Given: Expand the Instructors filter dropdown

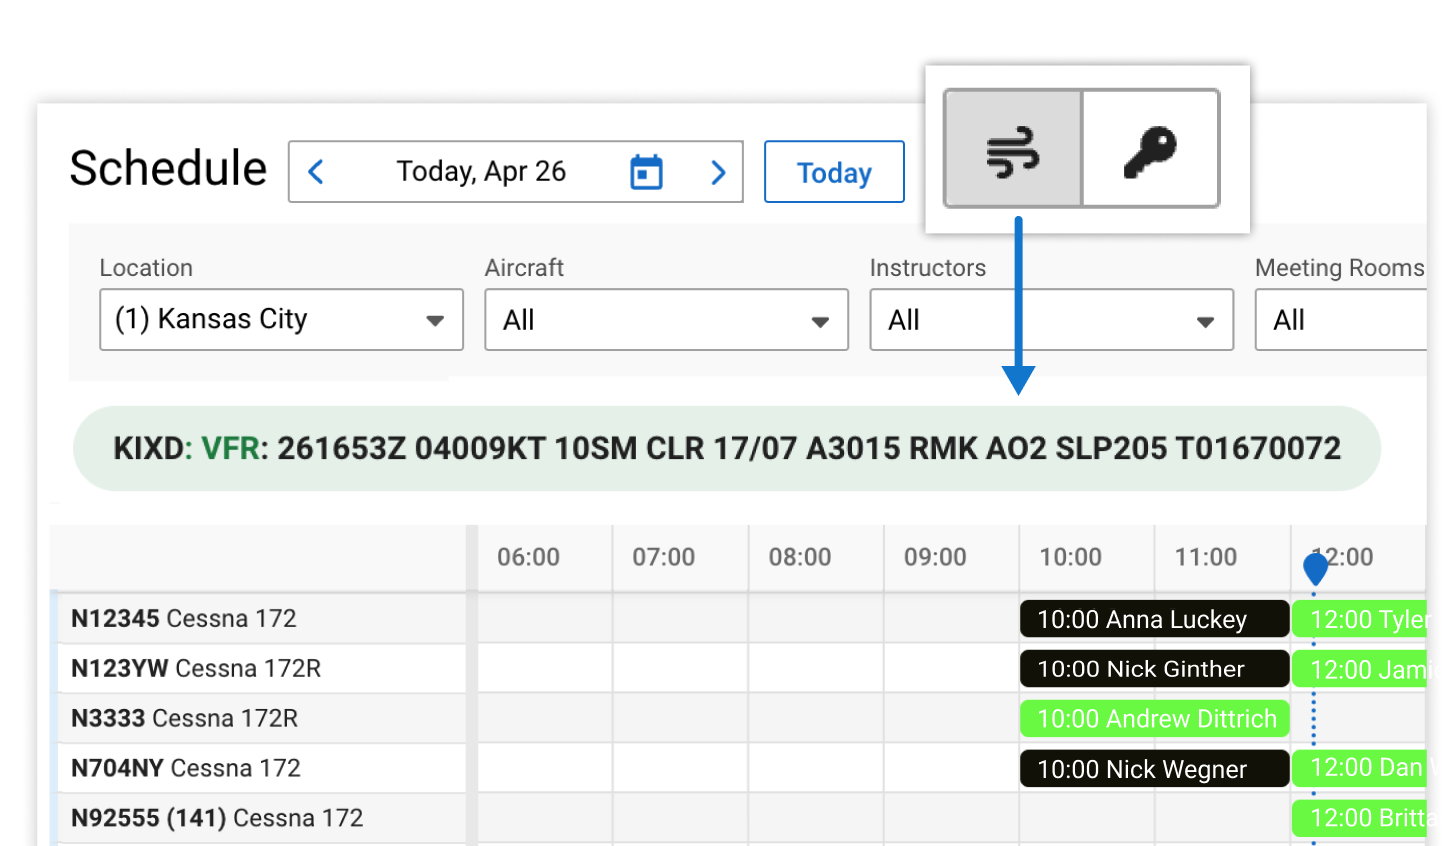Looking at the screenshot, I should [1051, 320].
